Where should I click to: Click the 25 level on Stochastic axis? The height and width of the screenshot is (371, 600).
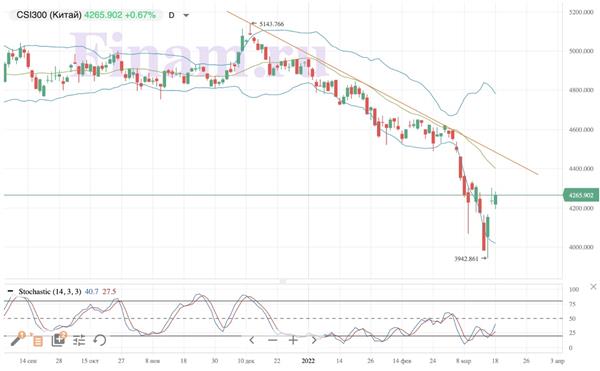click(572, 333)
